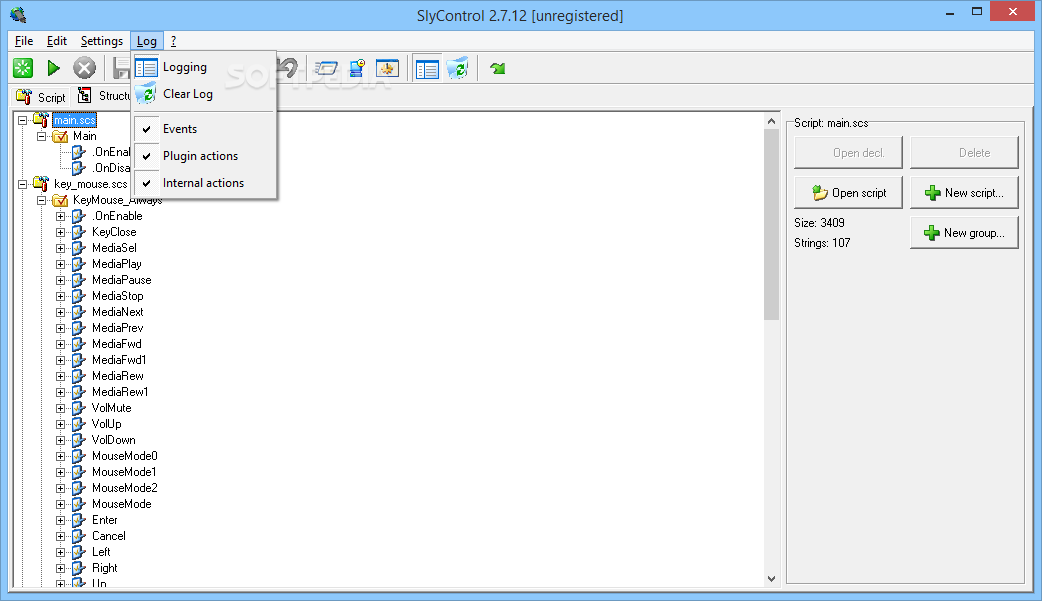Select the MediaPrev tree item

[118, 328]
